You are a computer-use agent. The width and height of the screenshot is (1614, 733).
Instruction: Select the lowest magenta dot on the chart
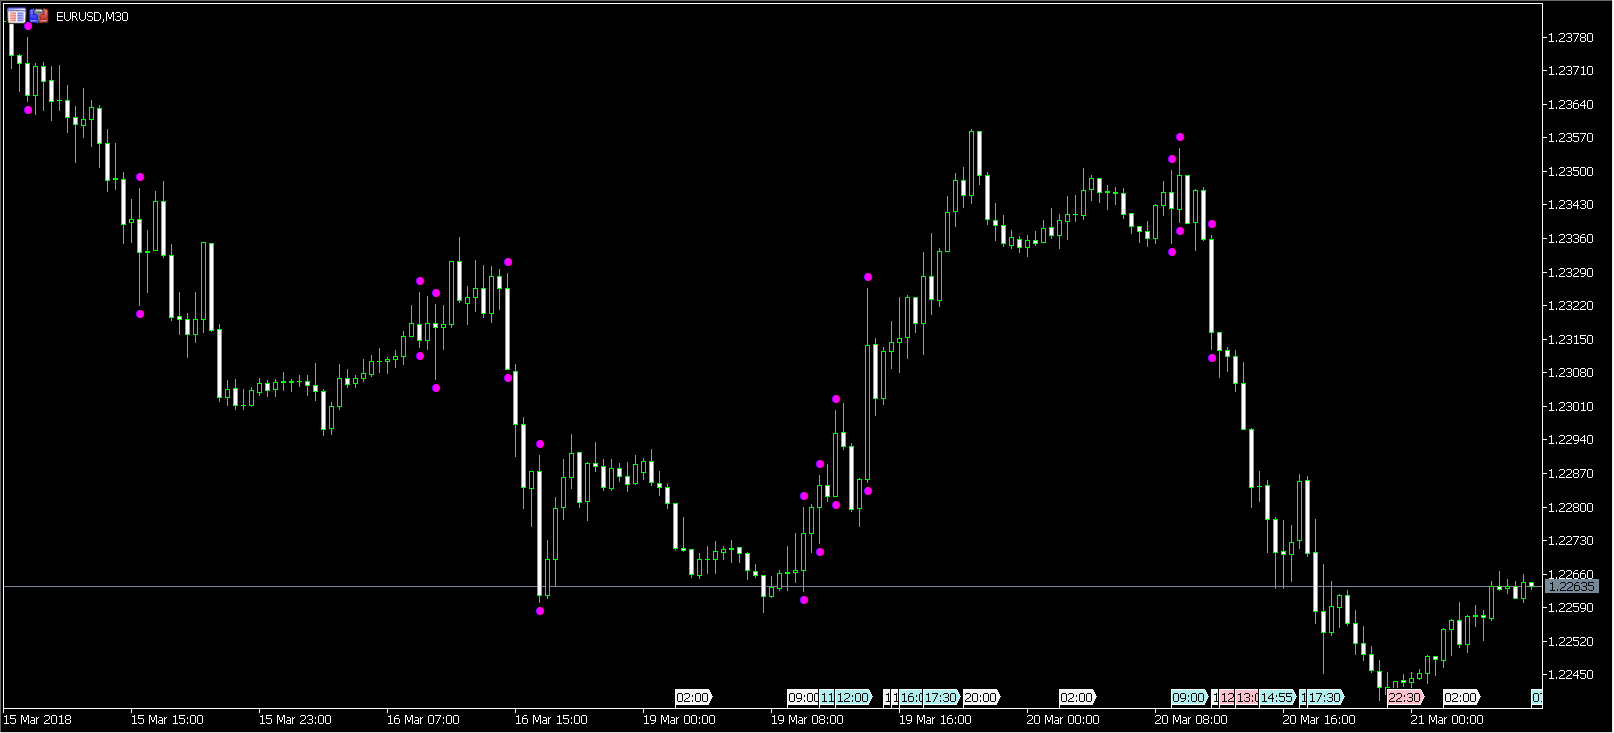point(540,611)
